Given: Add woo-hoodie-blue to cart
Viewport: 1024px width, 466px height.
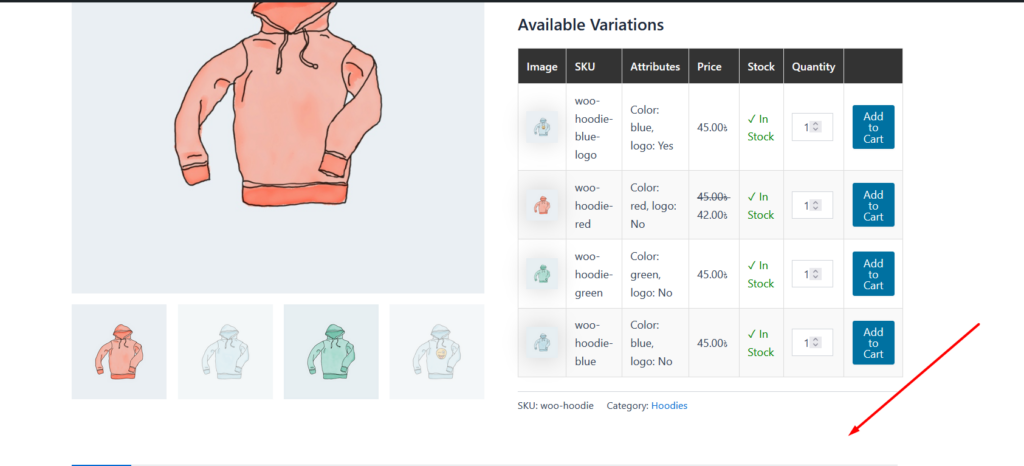Looking at the screenshot, I should point(873,343).
